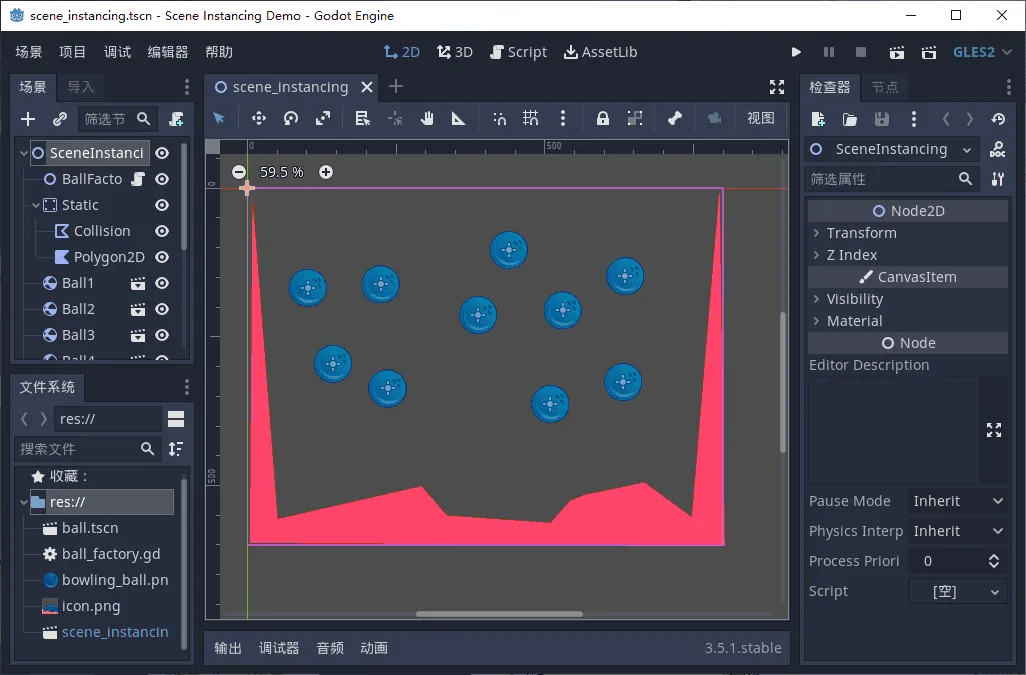Open the GLES2 renderer dropdown
Screen dimensions: 1026x675
[982, 52]
